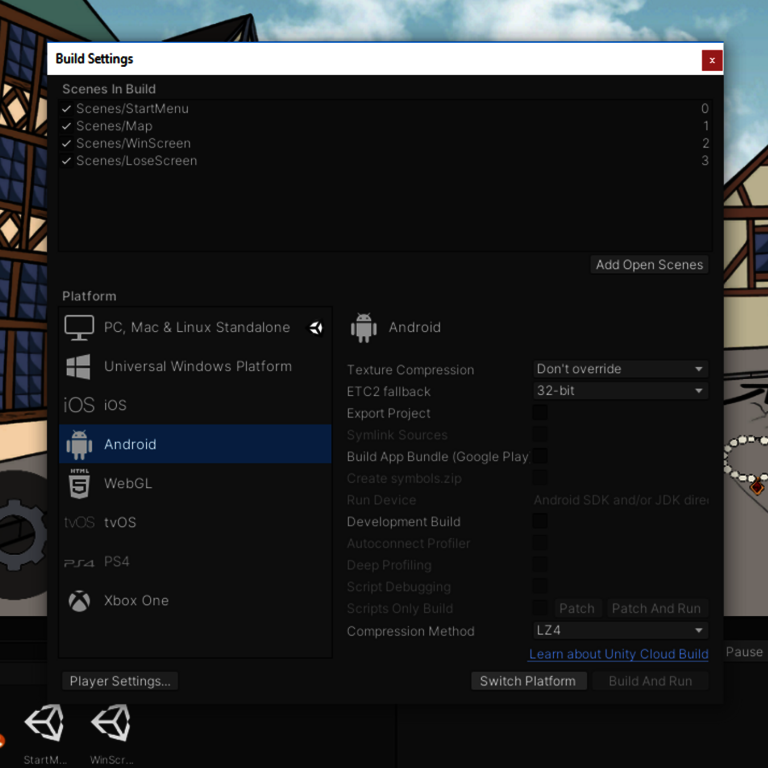Image resolution: width=768 pixels, height=768 pixels.
Task: Open the ETC2 fallback dropdown
Action: pos(620,390)
